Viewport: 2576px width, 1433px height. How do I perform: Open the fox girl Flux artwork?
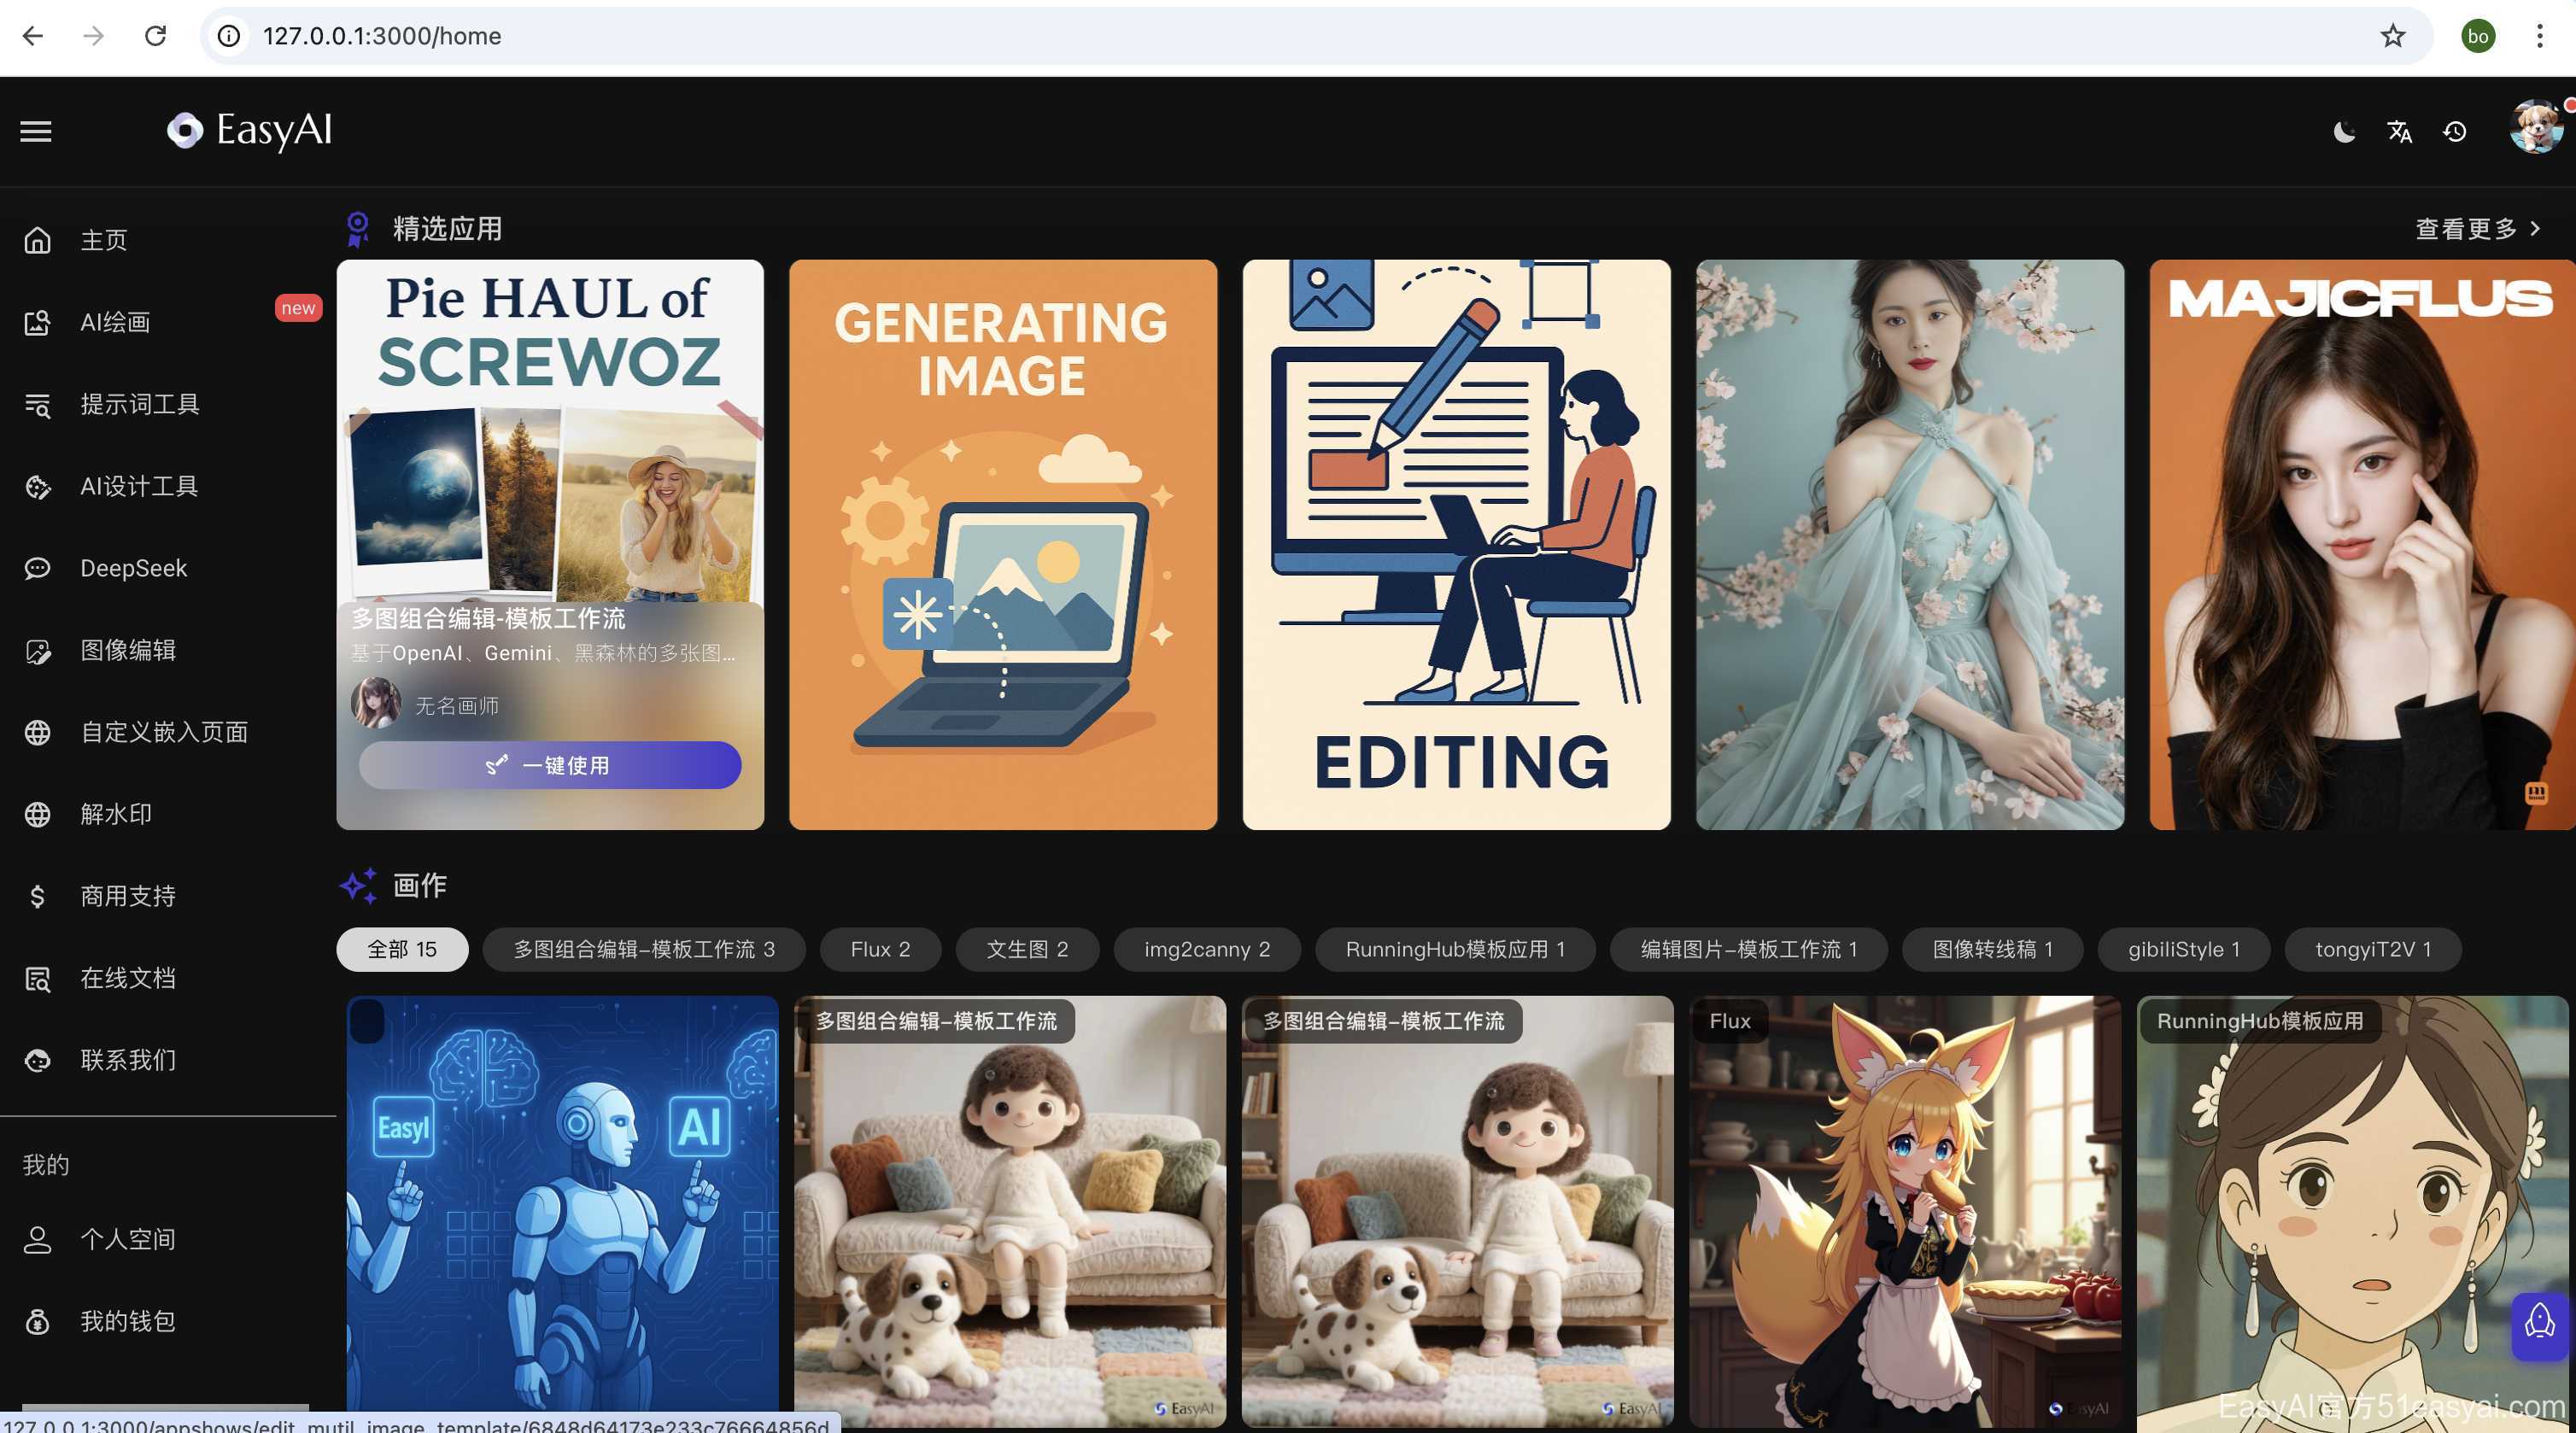pos(1905,1210)
